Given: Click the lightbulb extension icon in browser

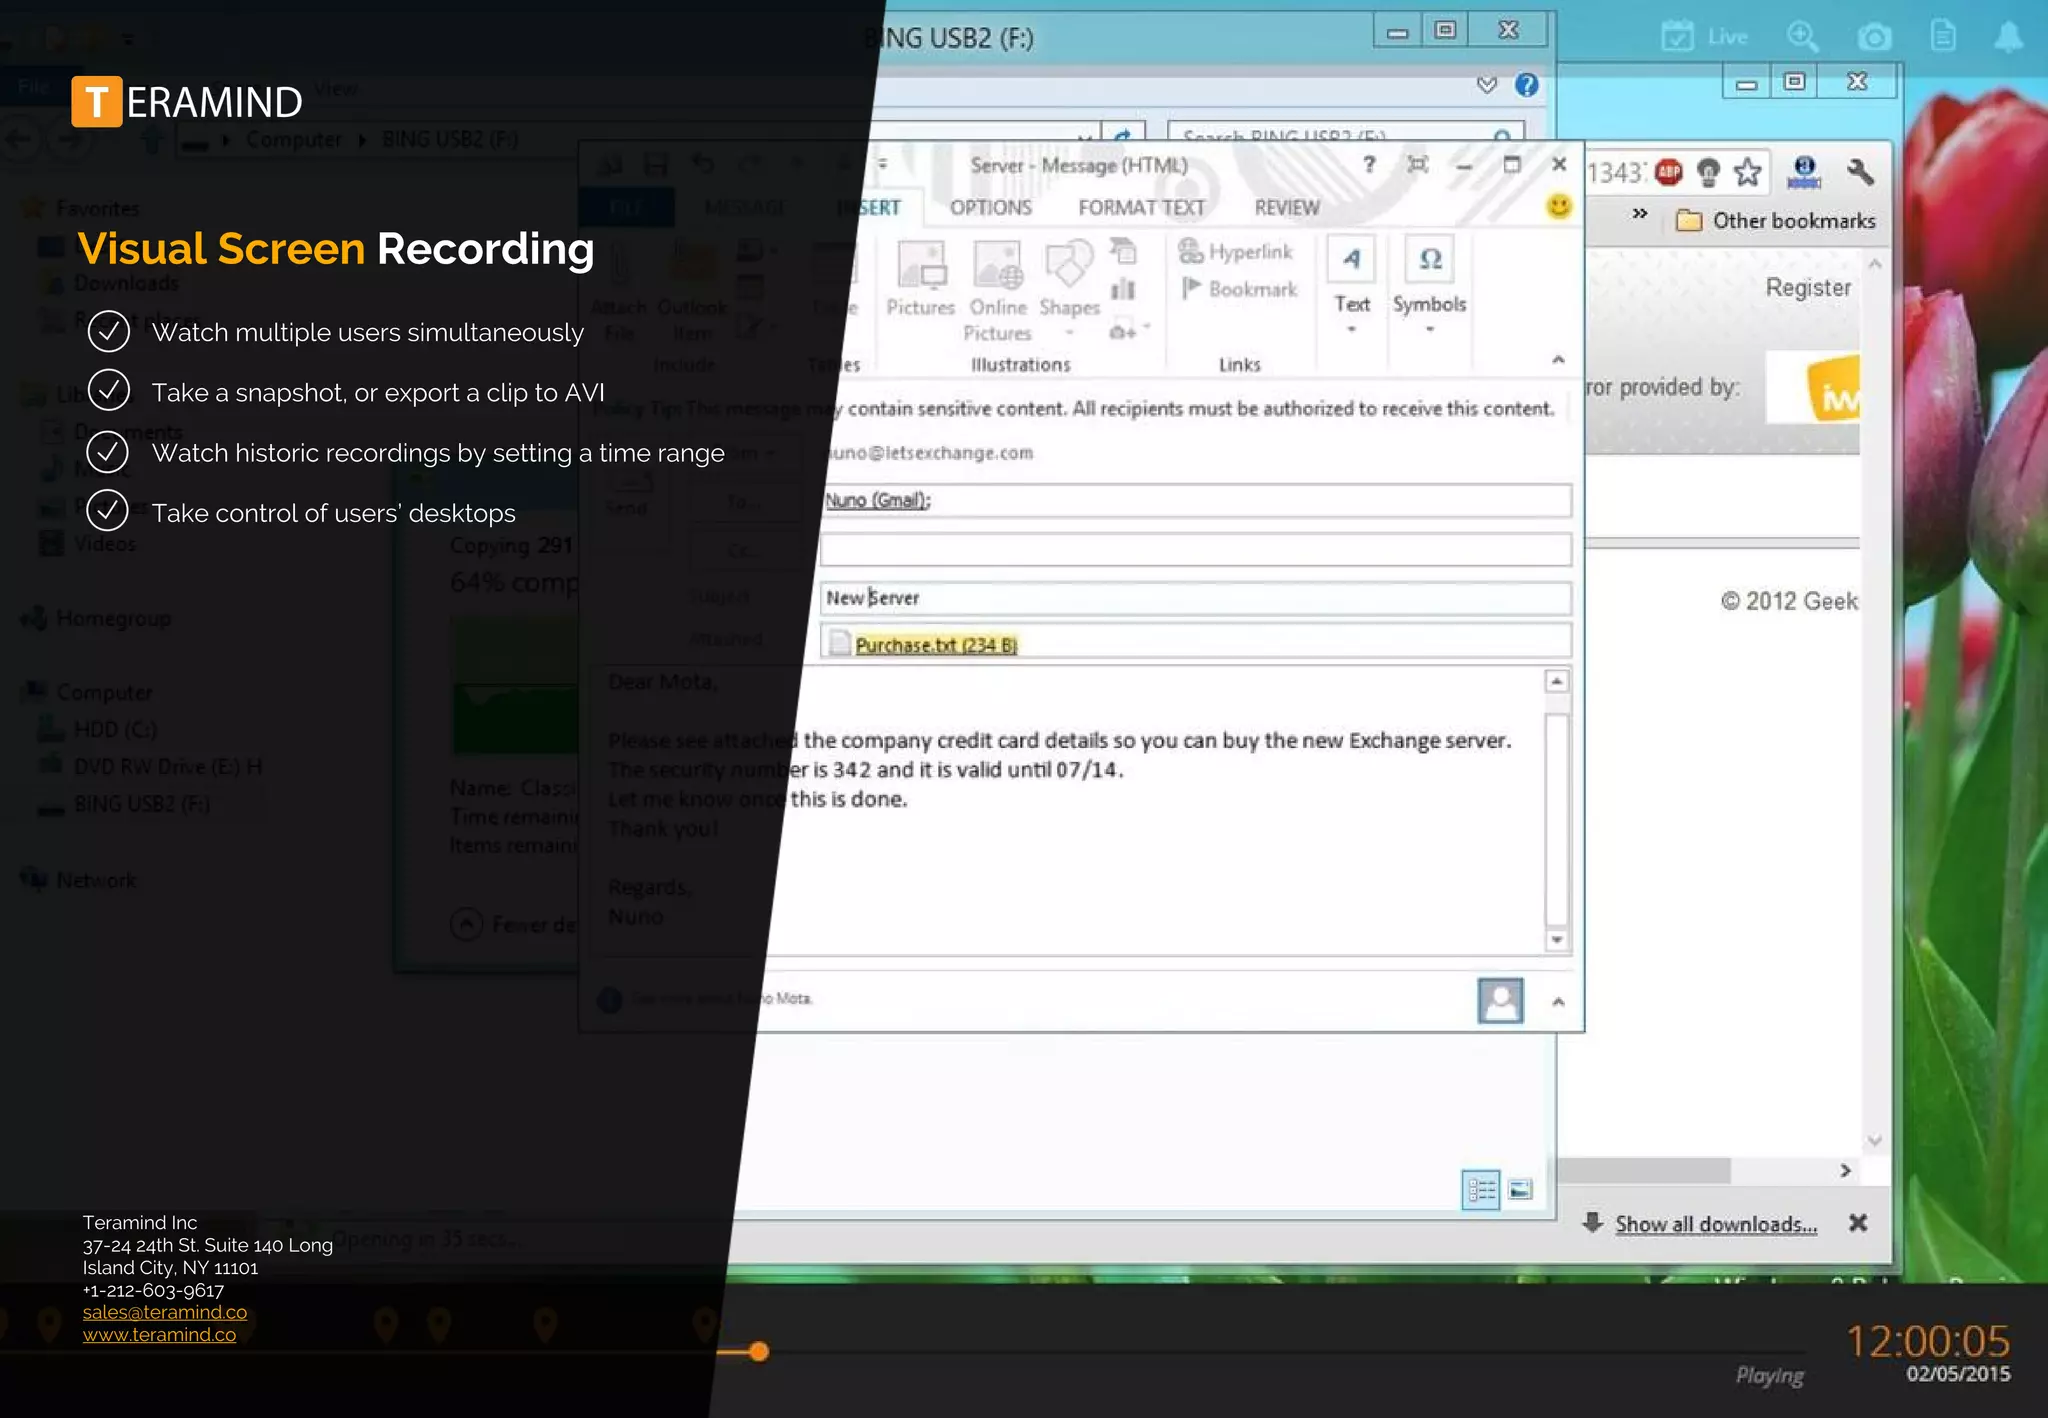Looking at the screenshot, I should 1708,173.
